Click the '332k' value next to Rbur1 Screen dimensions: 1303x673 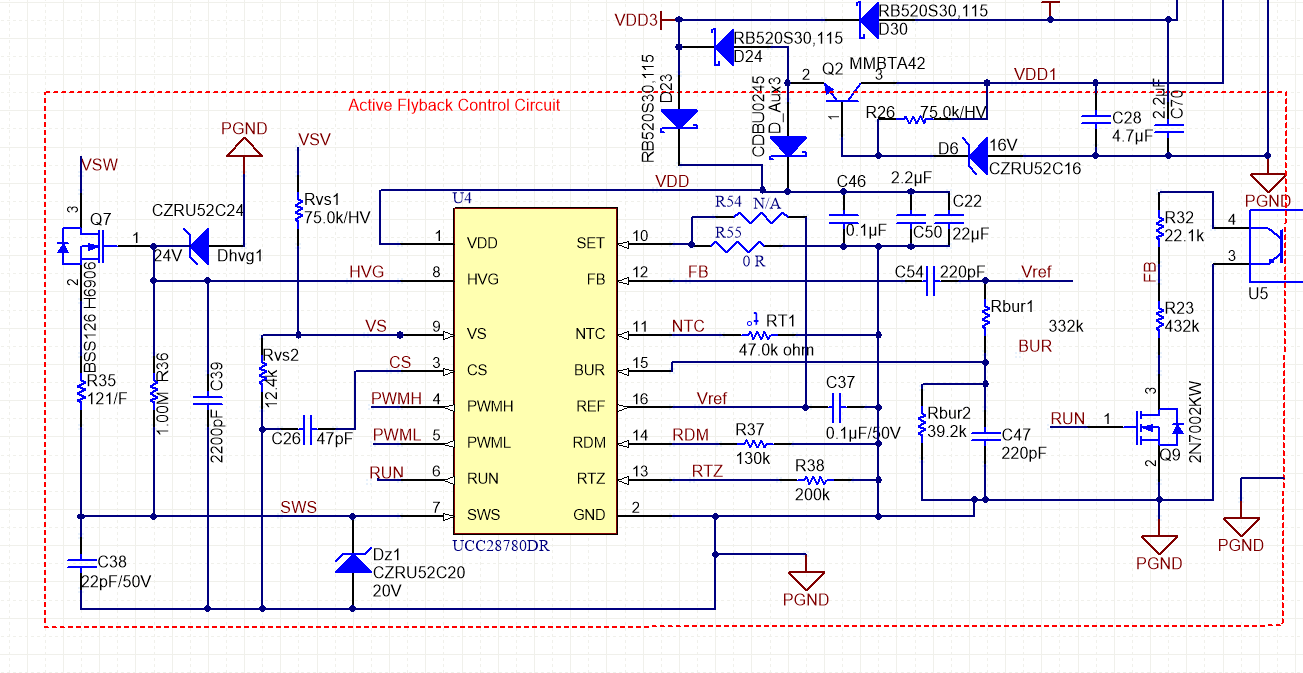click(1065, 326)
